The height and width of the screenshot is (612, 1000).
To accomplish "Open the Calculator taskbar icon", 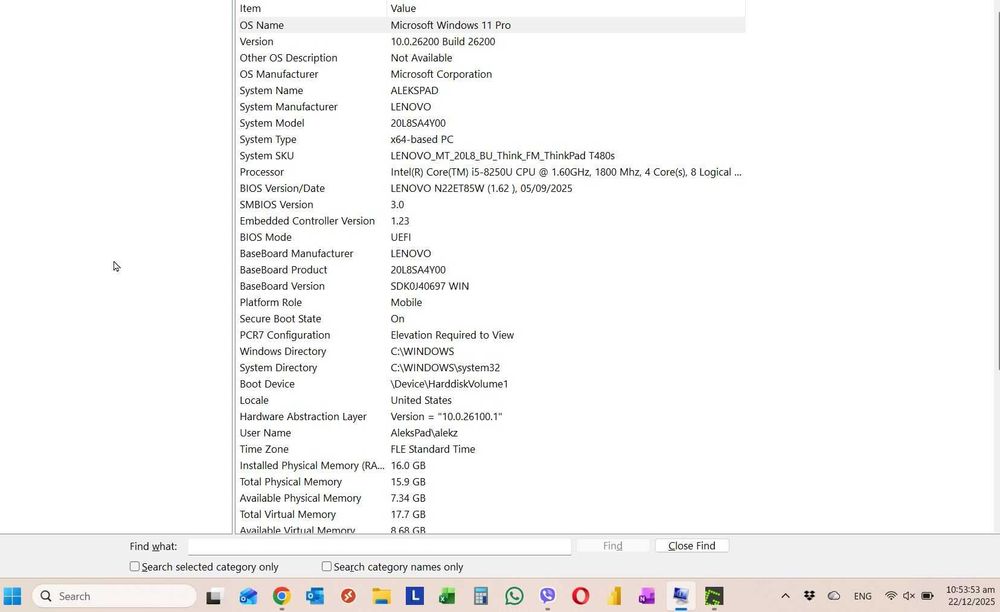I will click(481, 596).
